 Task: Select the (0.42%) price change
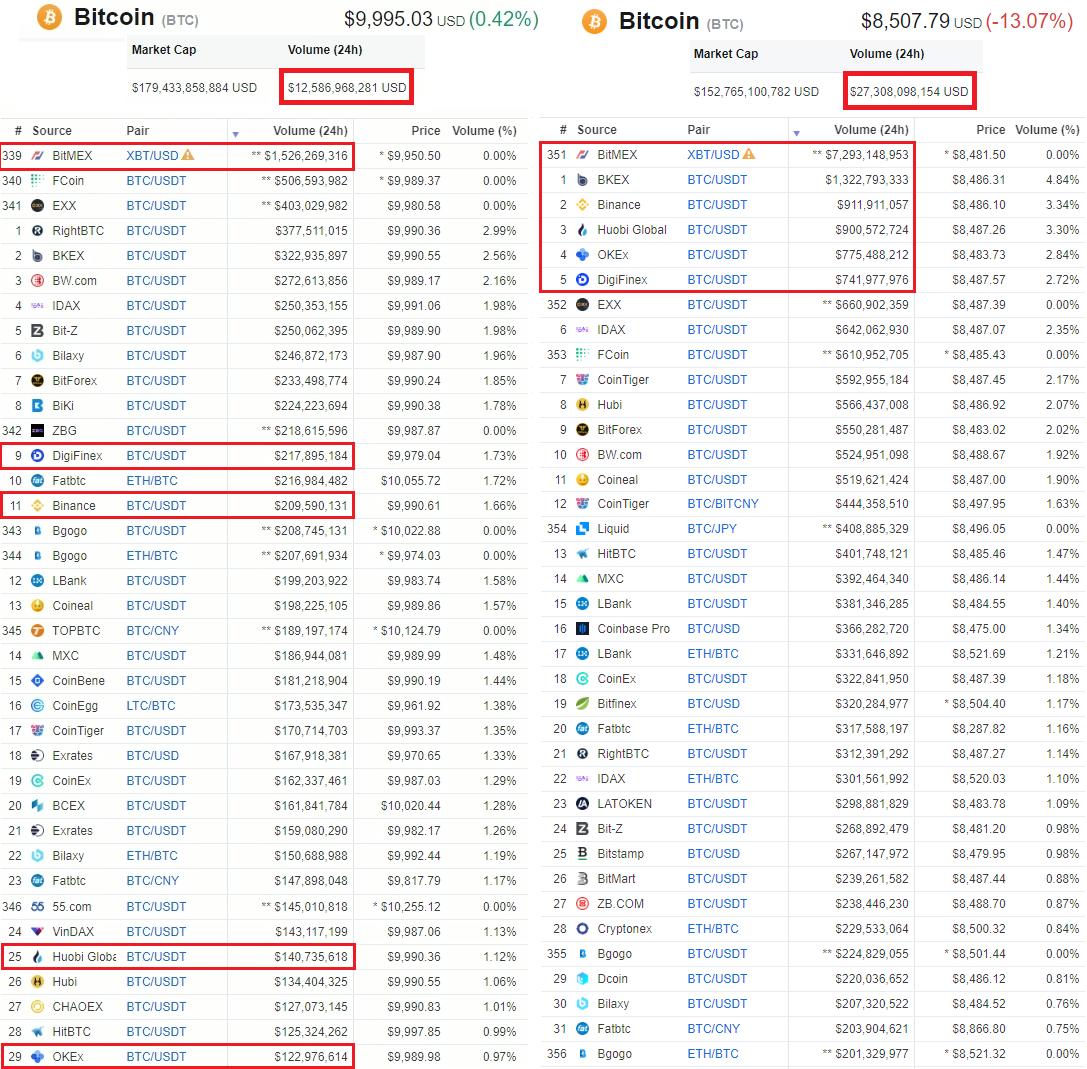(504, 19)
